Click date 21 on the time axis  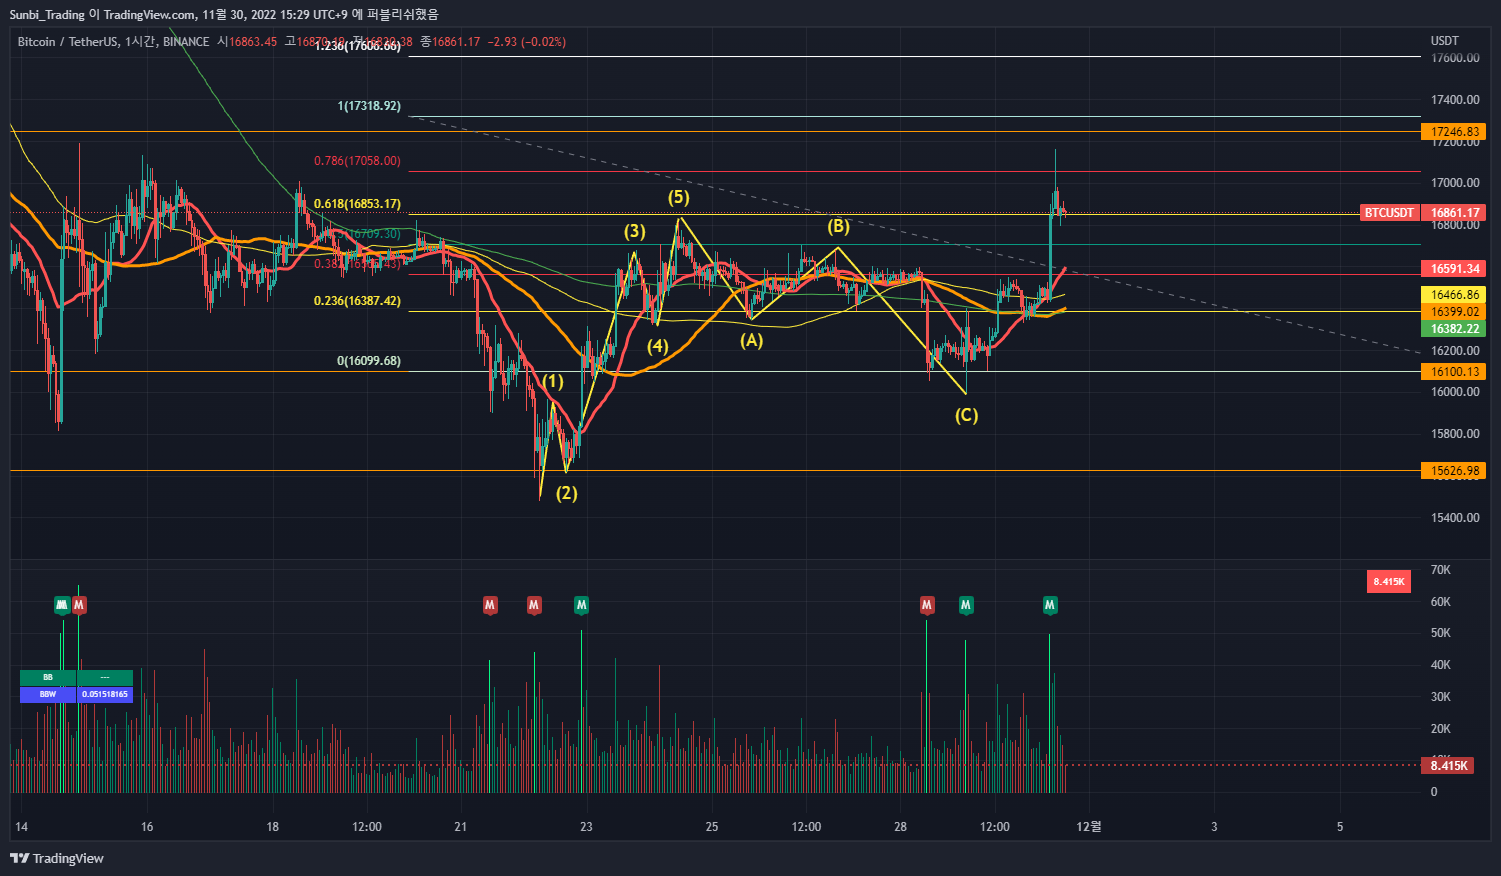461,827
